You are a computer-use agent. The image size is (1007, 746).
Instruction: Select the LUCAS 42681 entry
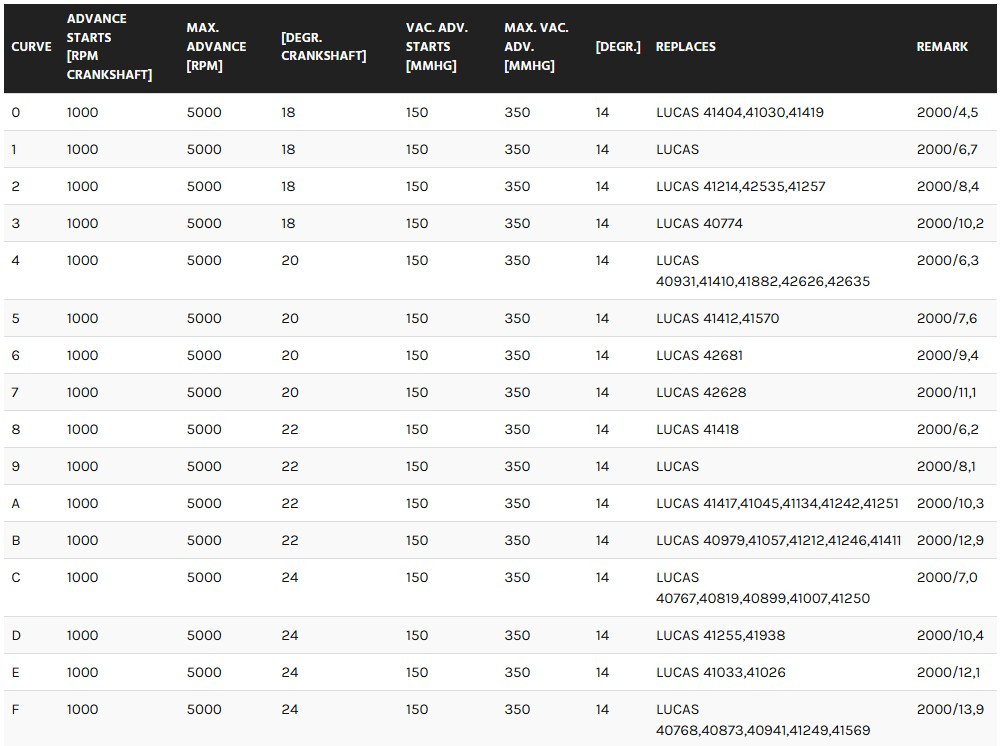pos(699,355)
